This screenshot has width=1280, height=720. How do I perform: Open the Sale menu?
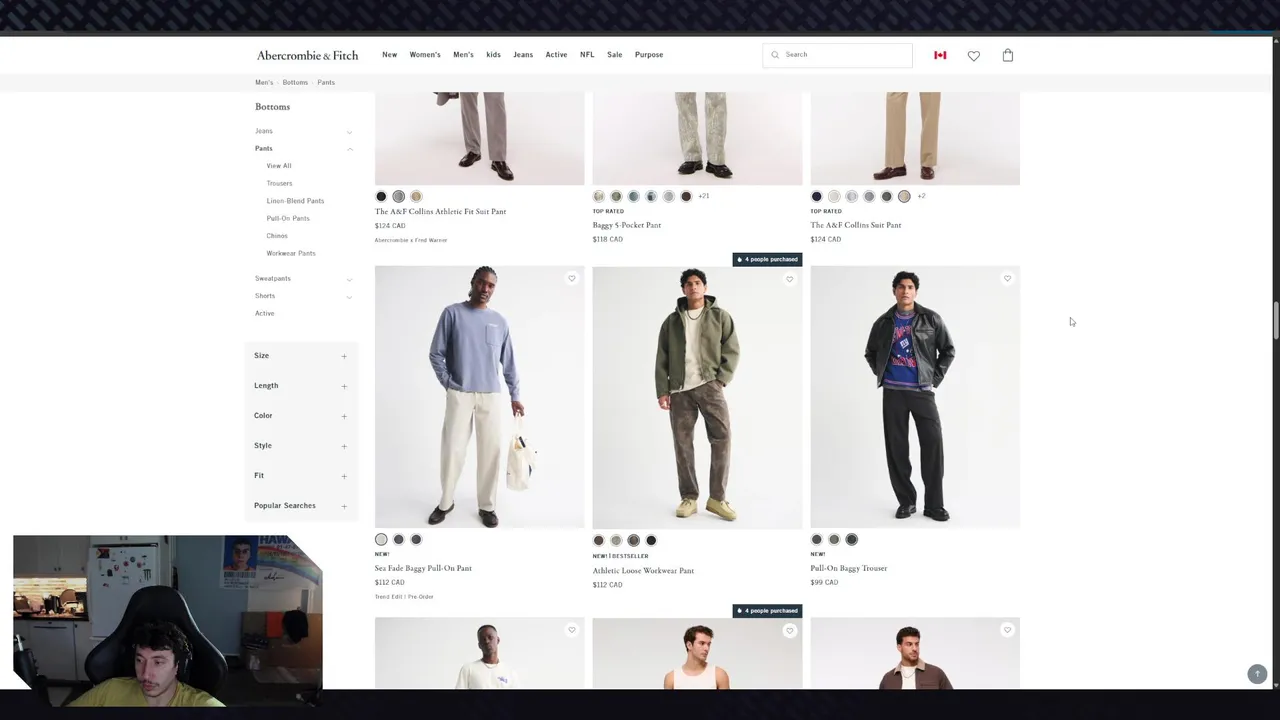[614, 55]
